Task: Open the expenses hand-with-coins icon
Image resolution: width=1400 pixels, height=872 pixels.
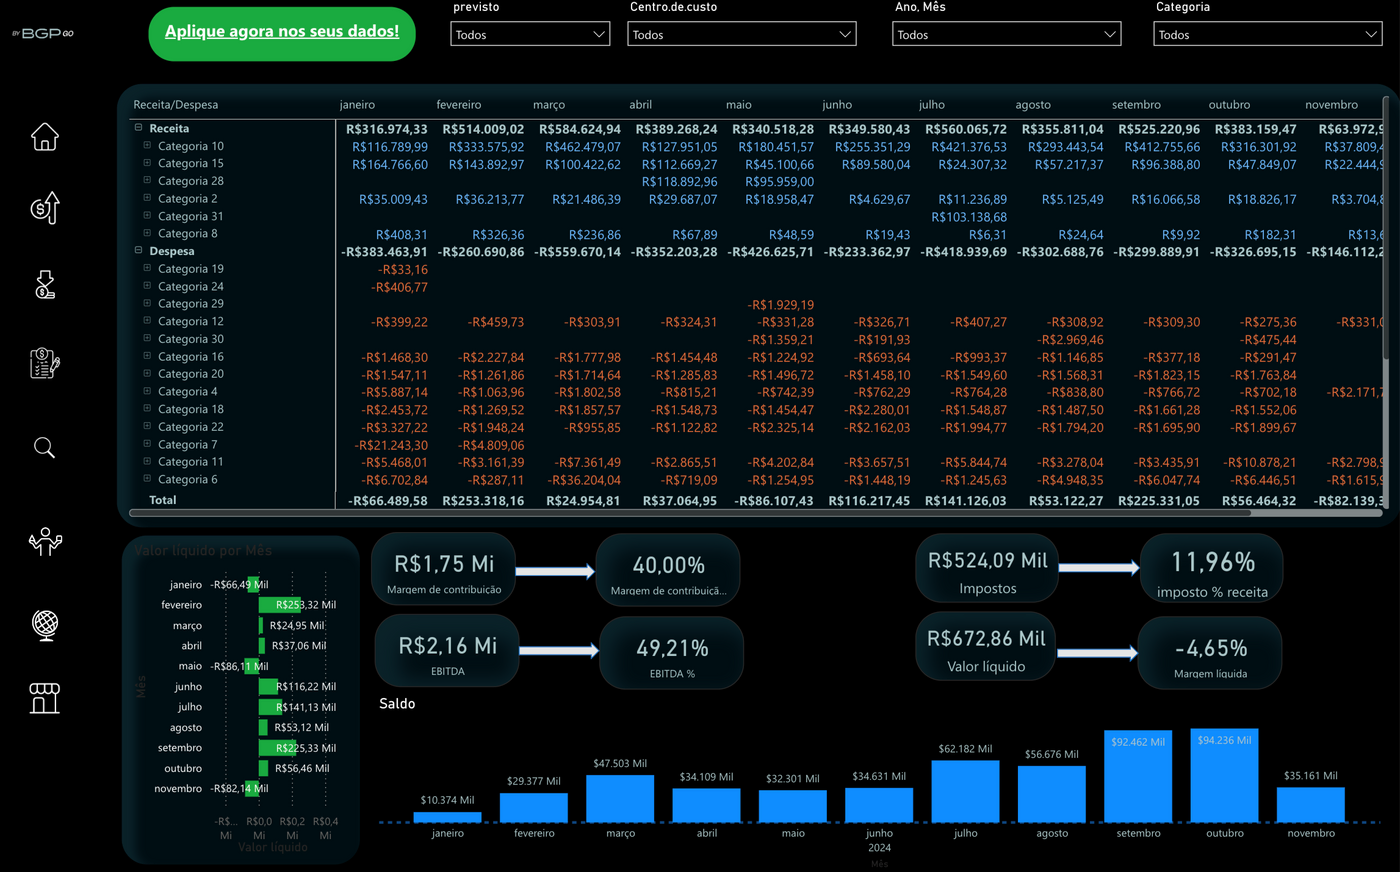Action: (45, 285)
